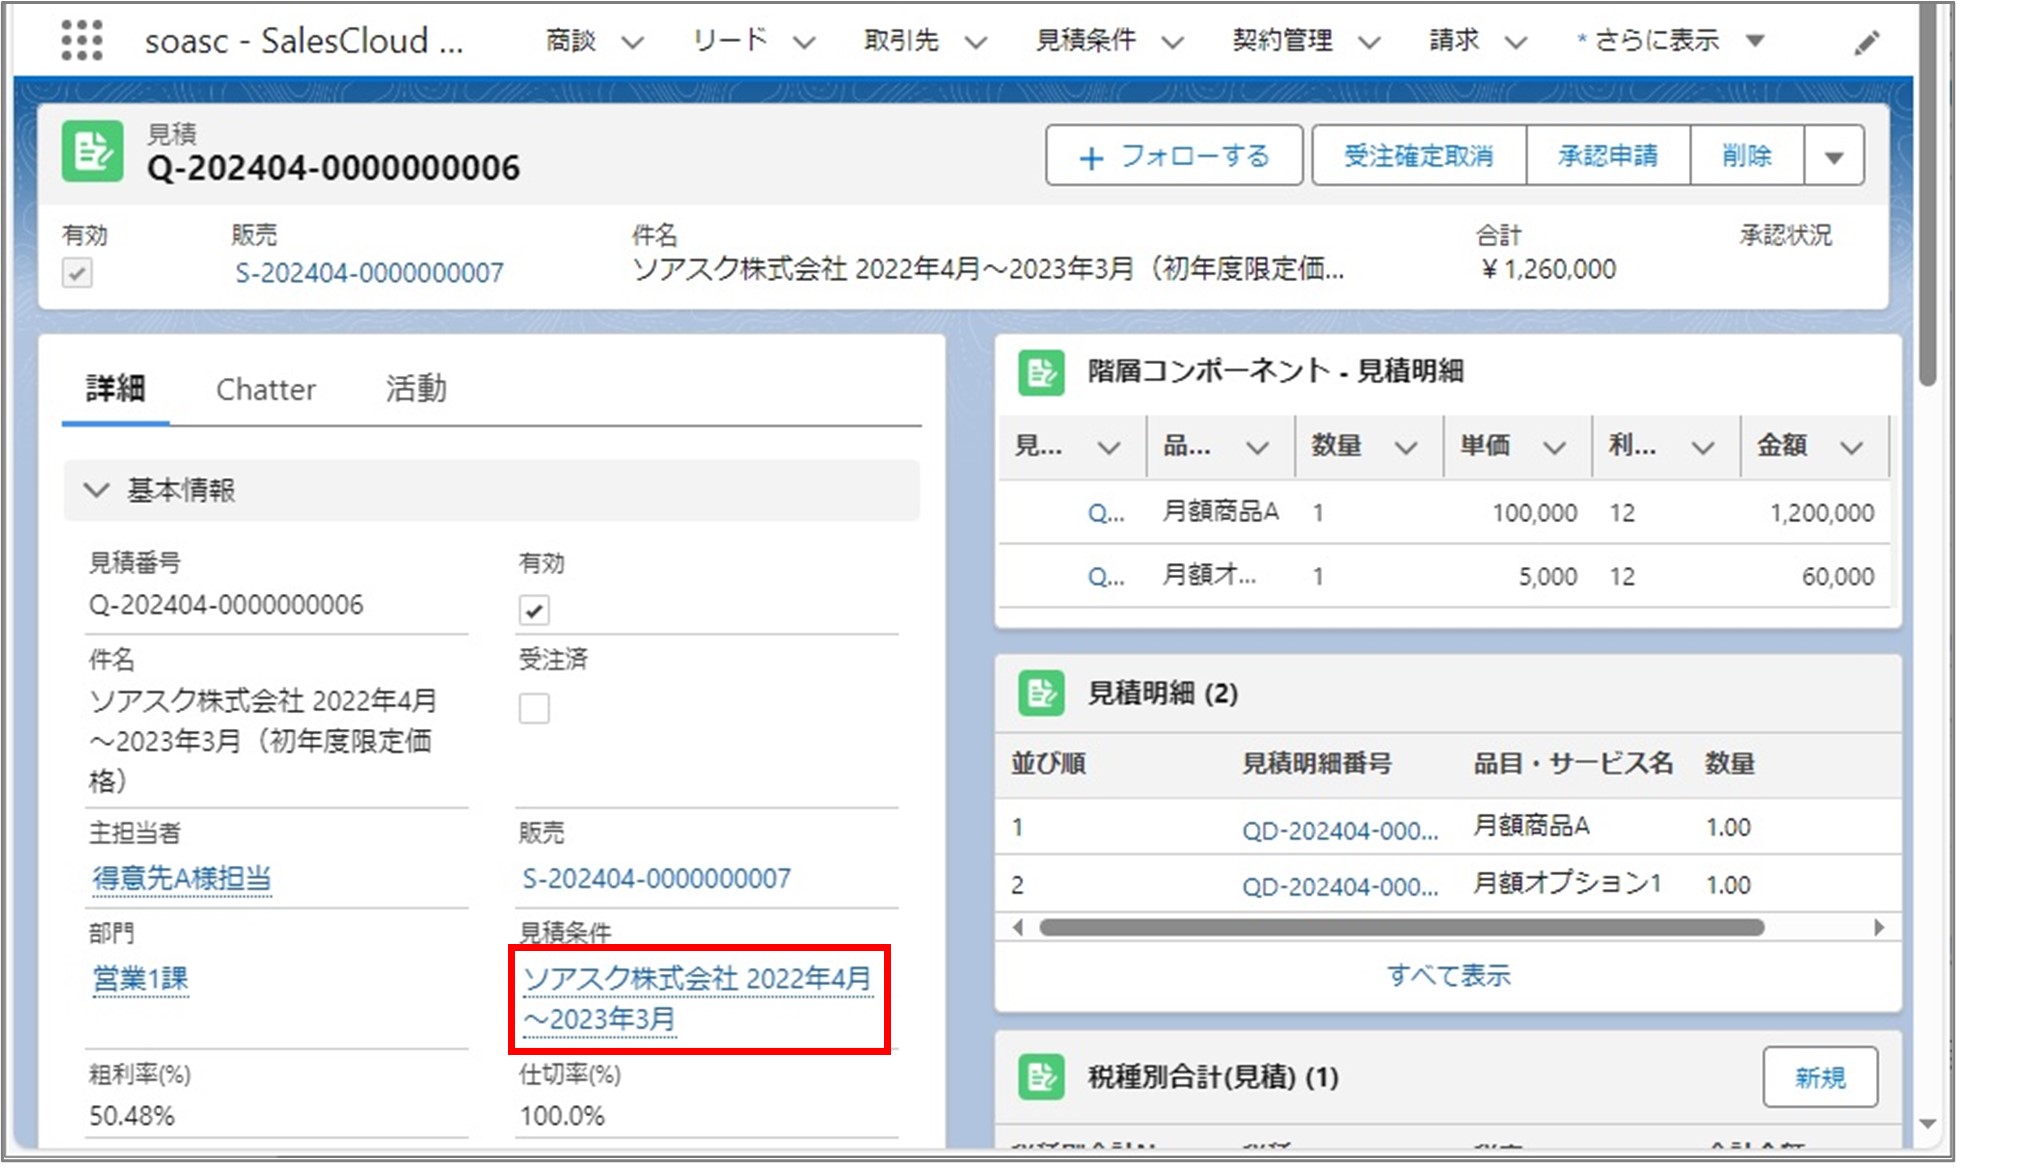The image size is (2027, 1168).
Task: Open the 得意先A様担当 link
Action: point(182,878)
